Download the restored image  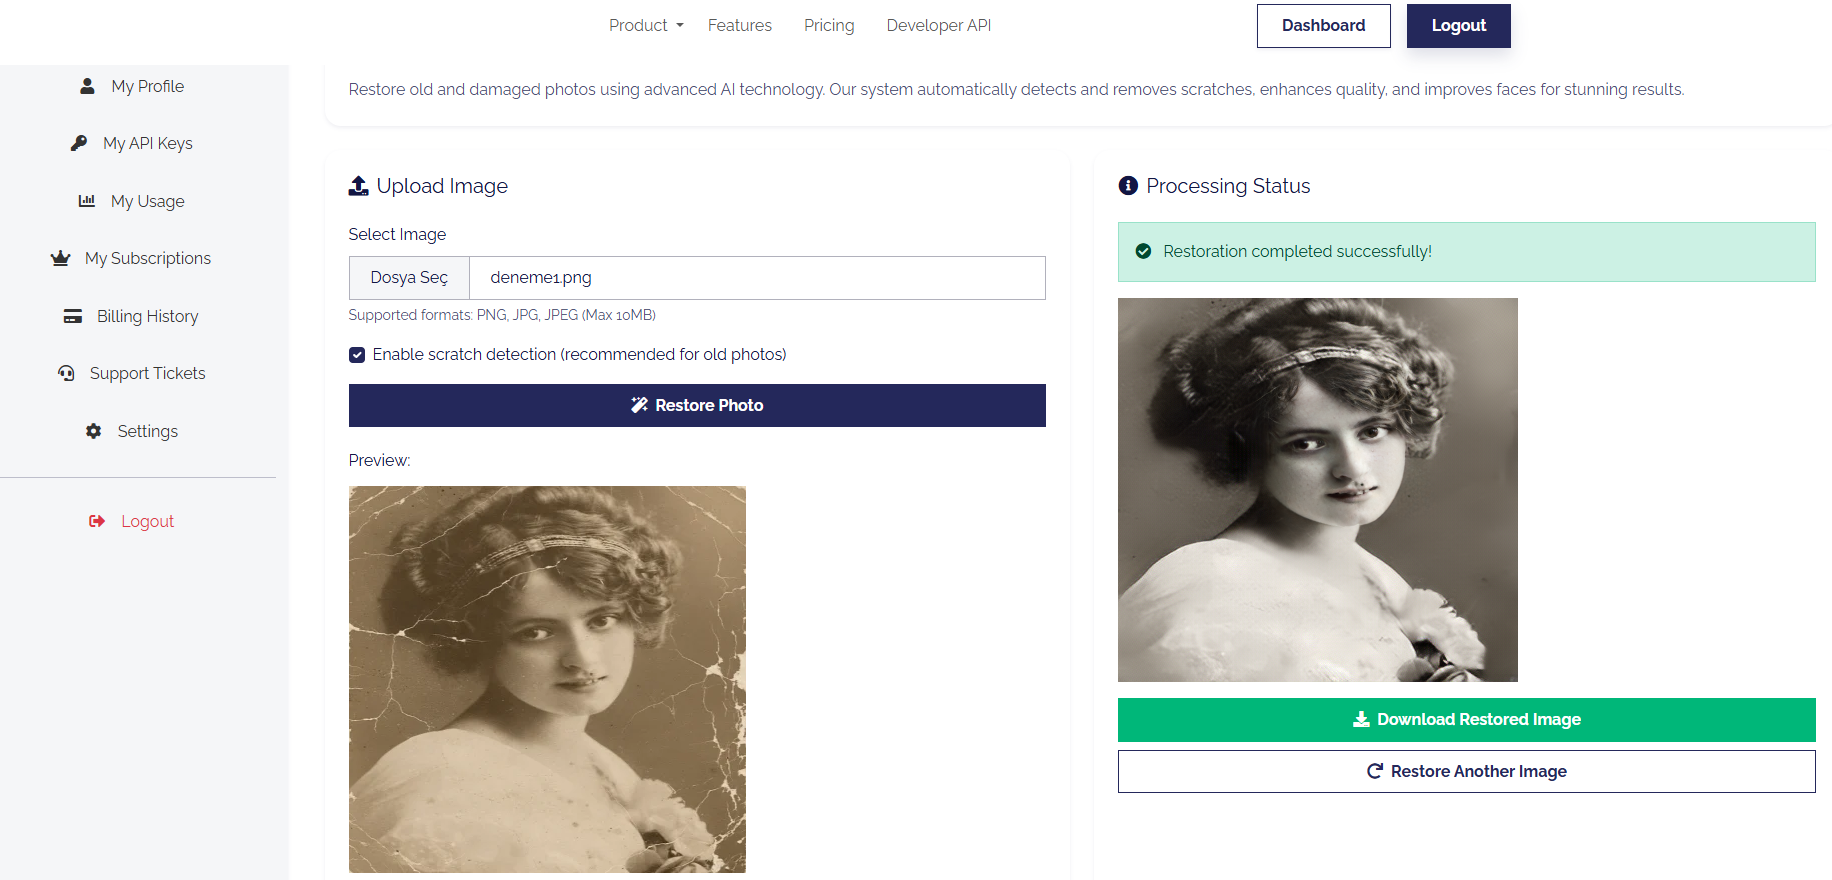pyautogui.click(x=1467, y=720)
